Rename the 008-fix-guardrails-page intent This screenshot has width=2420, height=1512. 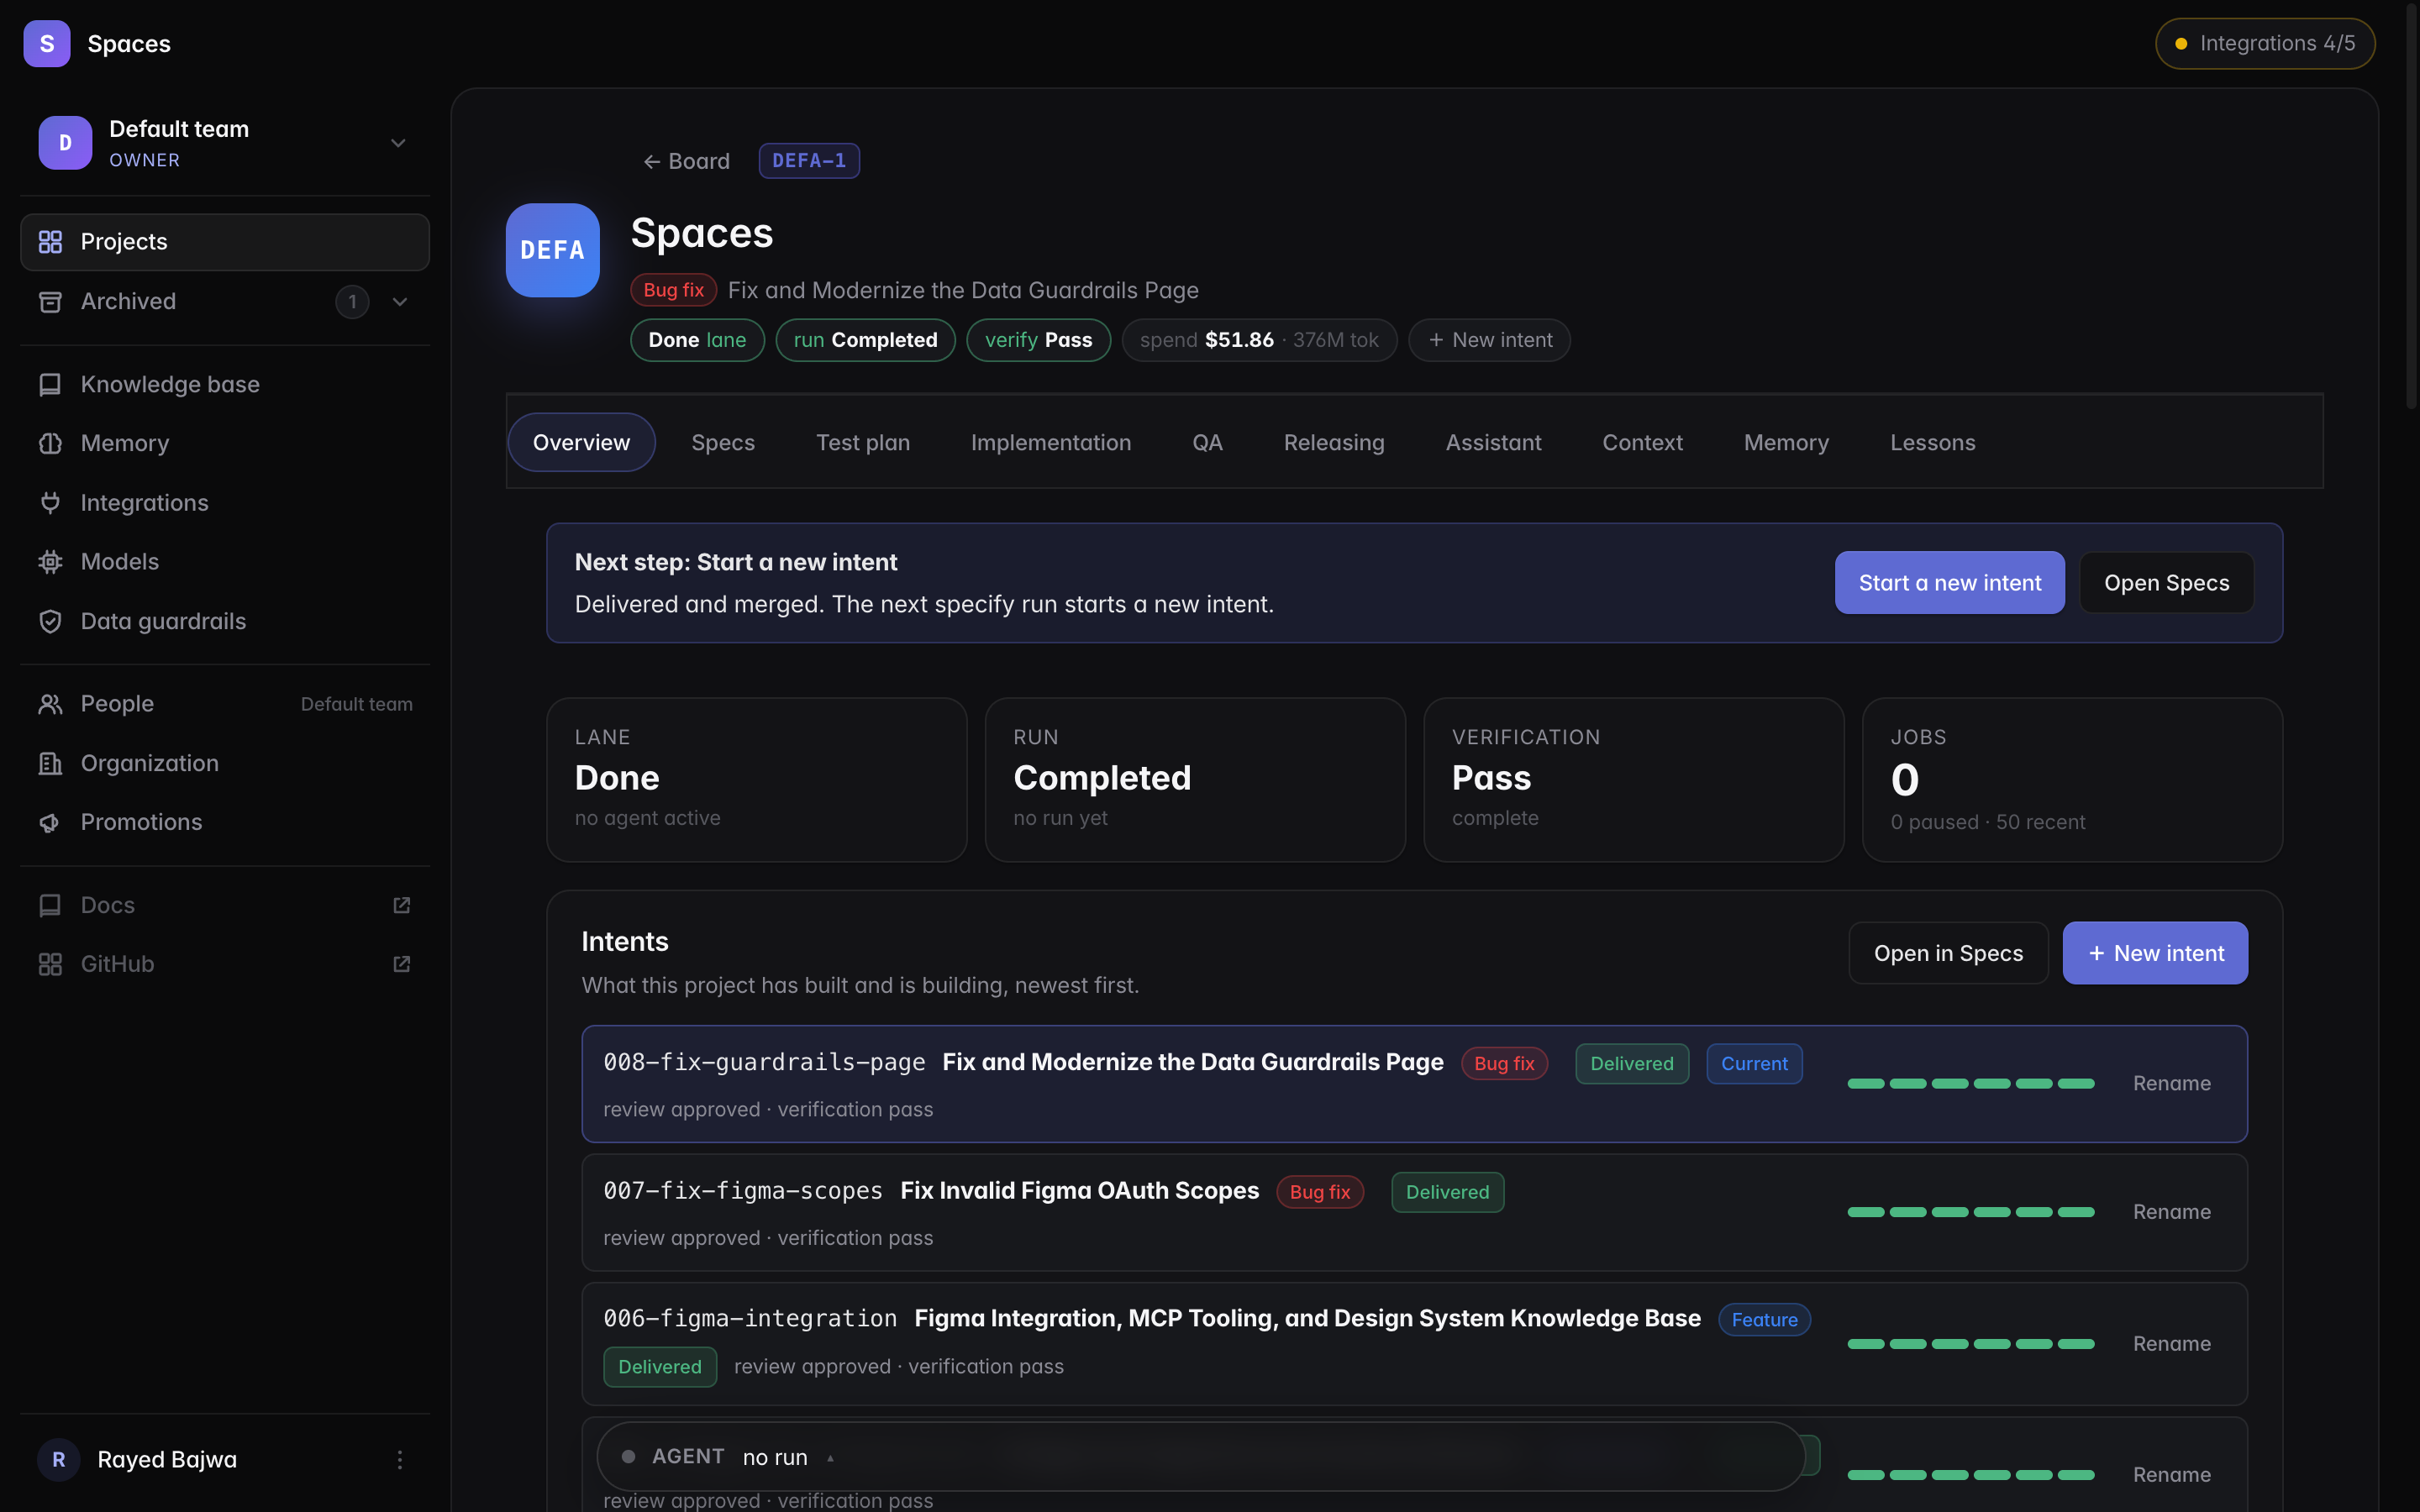click(x=2171, y=1083)
